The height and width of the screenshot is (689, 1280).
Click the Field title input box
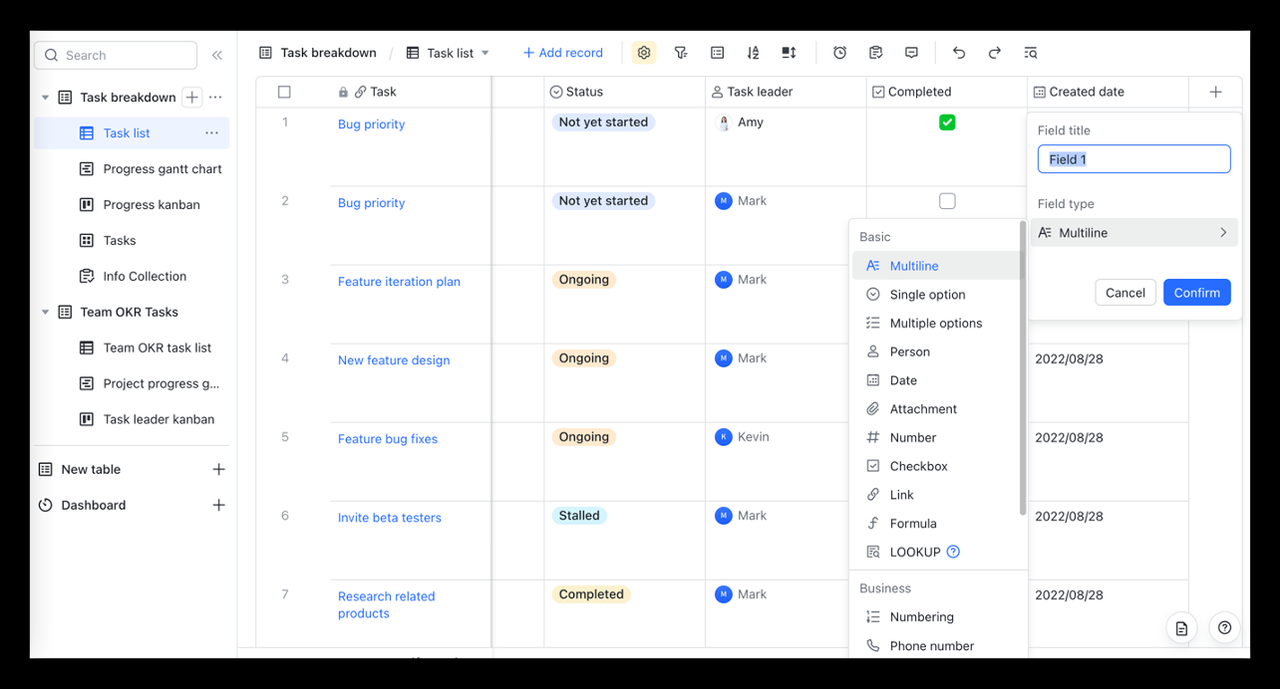[1134, 159]
